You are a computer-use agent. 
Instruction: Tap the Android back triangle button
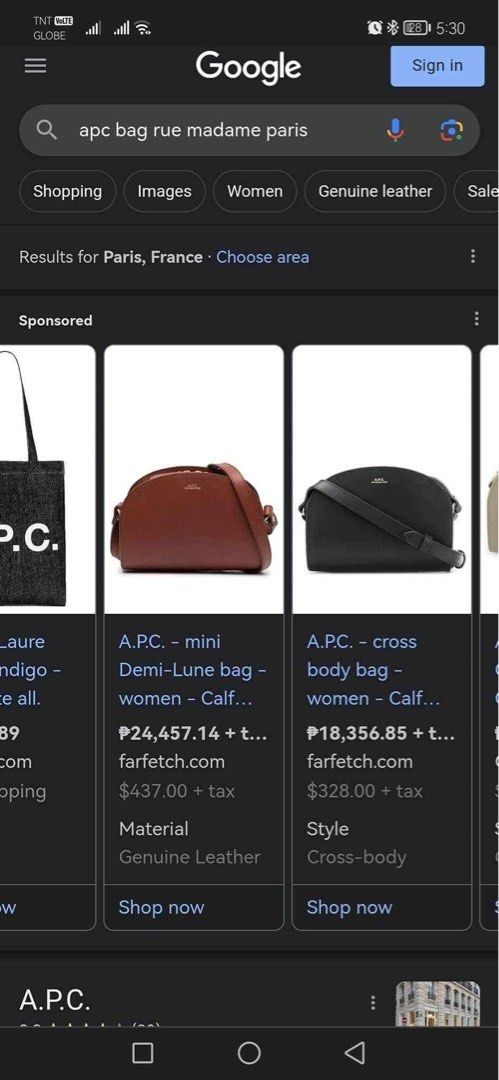click(x=354, y=1052)
